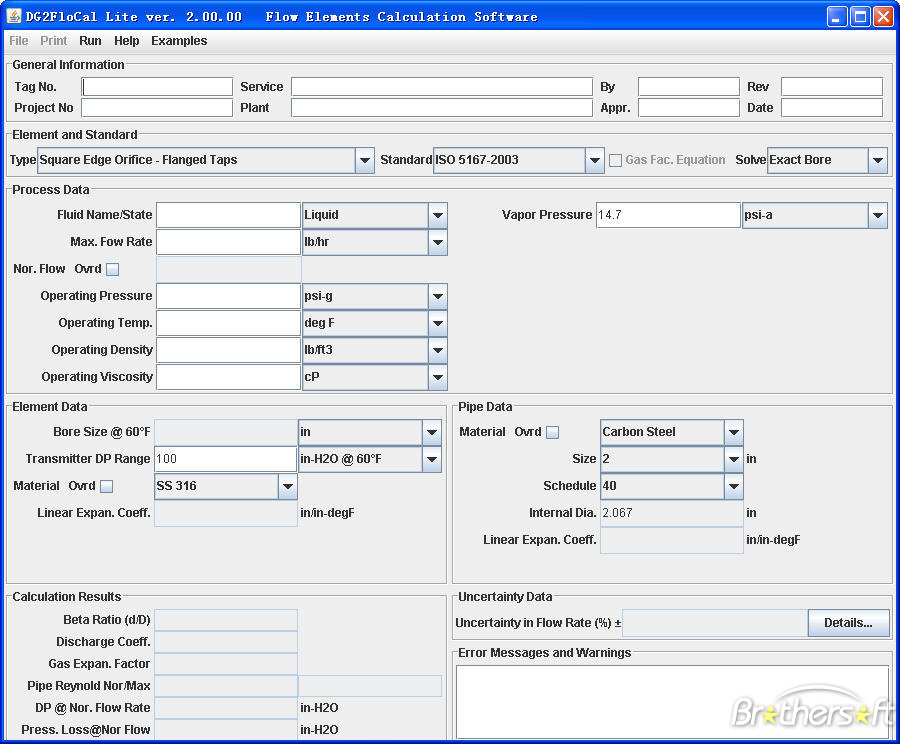Viewport: 900px width, 744px height.
Task: Enable the Nor. Flow Ovrd checkbox
Action: pos(112,269)
